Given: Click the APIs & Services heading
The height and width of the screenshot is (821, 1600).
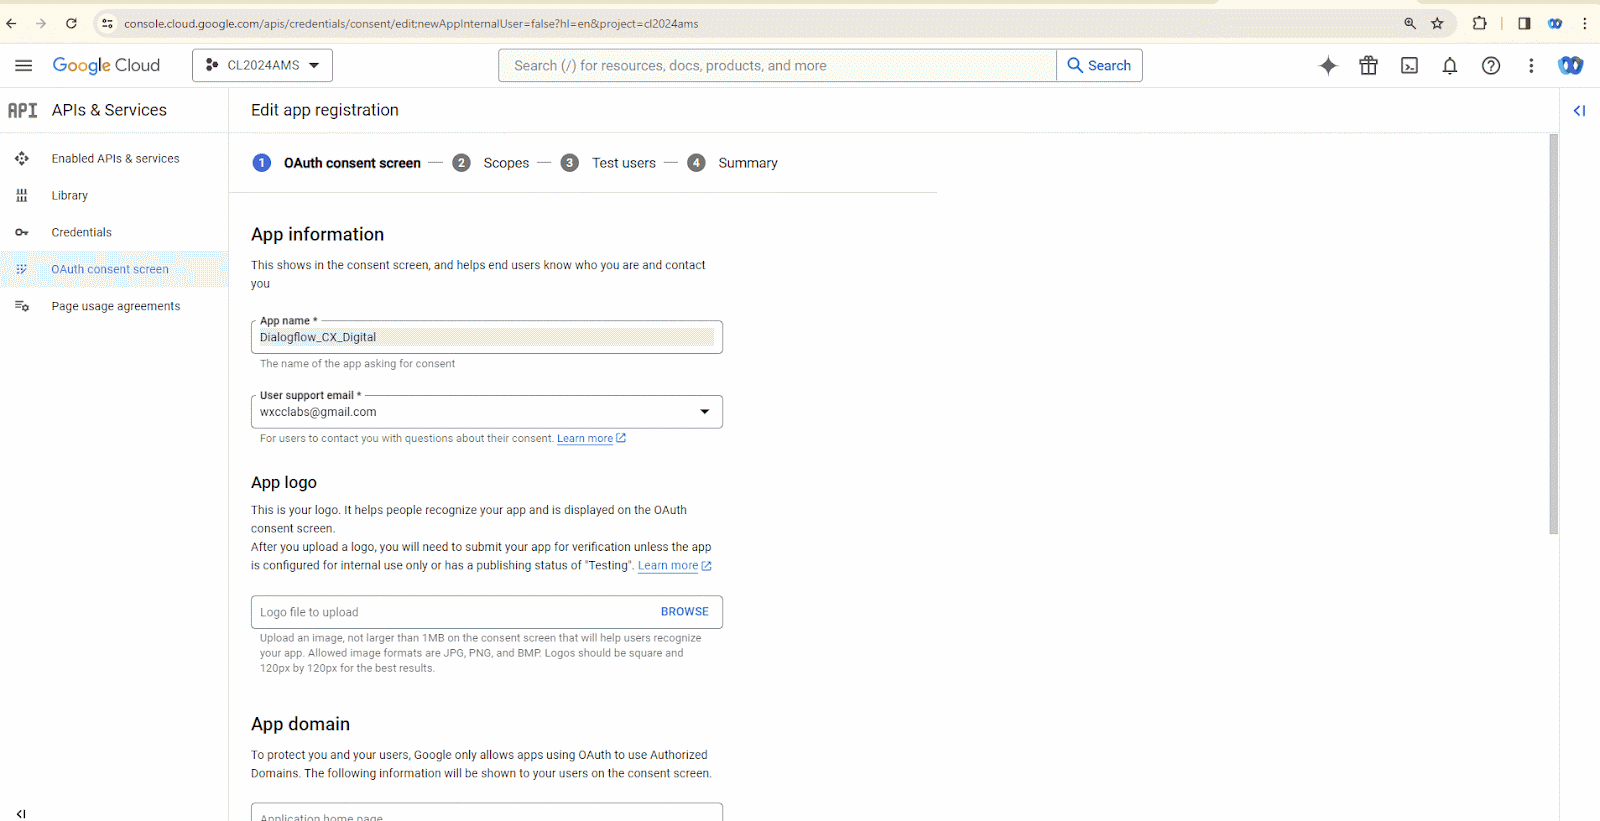Looking at the screenshot, I should [109, 110].
